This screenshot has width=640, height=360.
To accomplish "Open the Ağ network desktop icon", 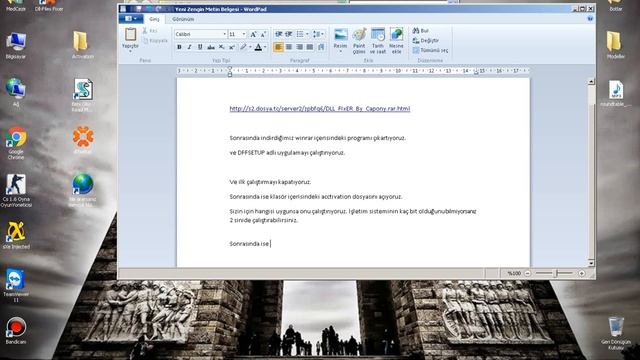I will [x=16, y=92].
